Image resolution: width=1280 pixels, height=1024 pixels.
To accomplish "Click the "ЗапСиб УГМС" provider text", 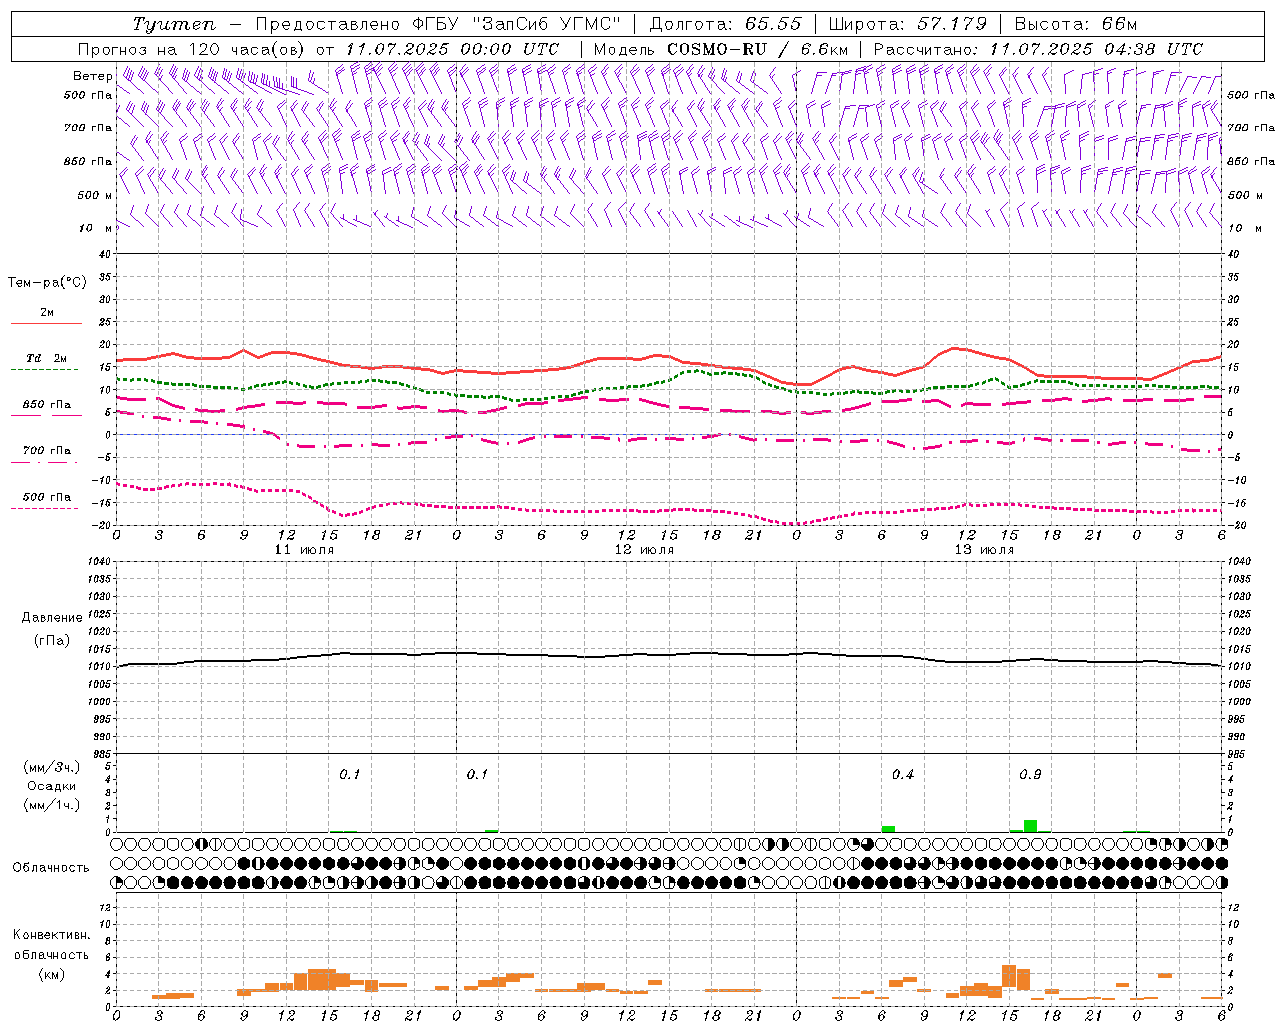I will tap(548, 24).
